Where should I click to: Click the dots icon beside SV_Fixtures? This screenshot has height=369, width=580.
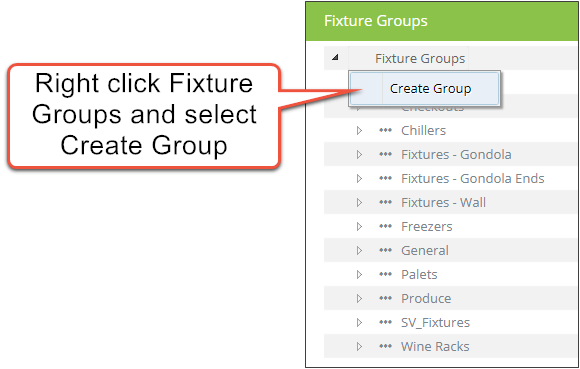coord(385,322)
